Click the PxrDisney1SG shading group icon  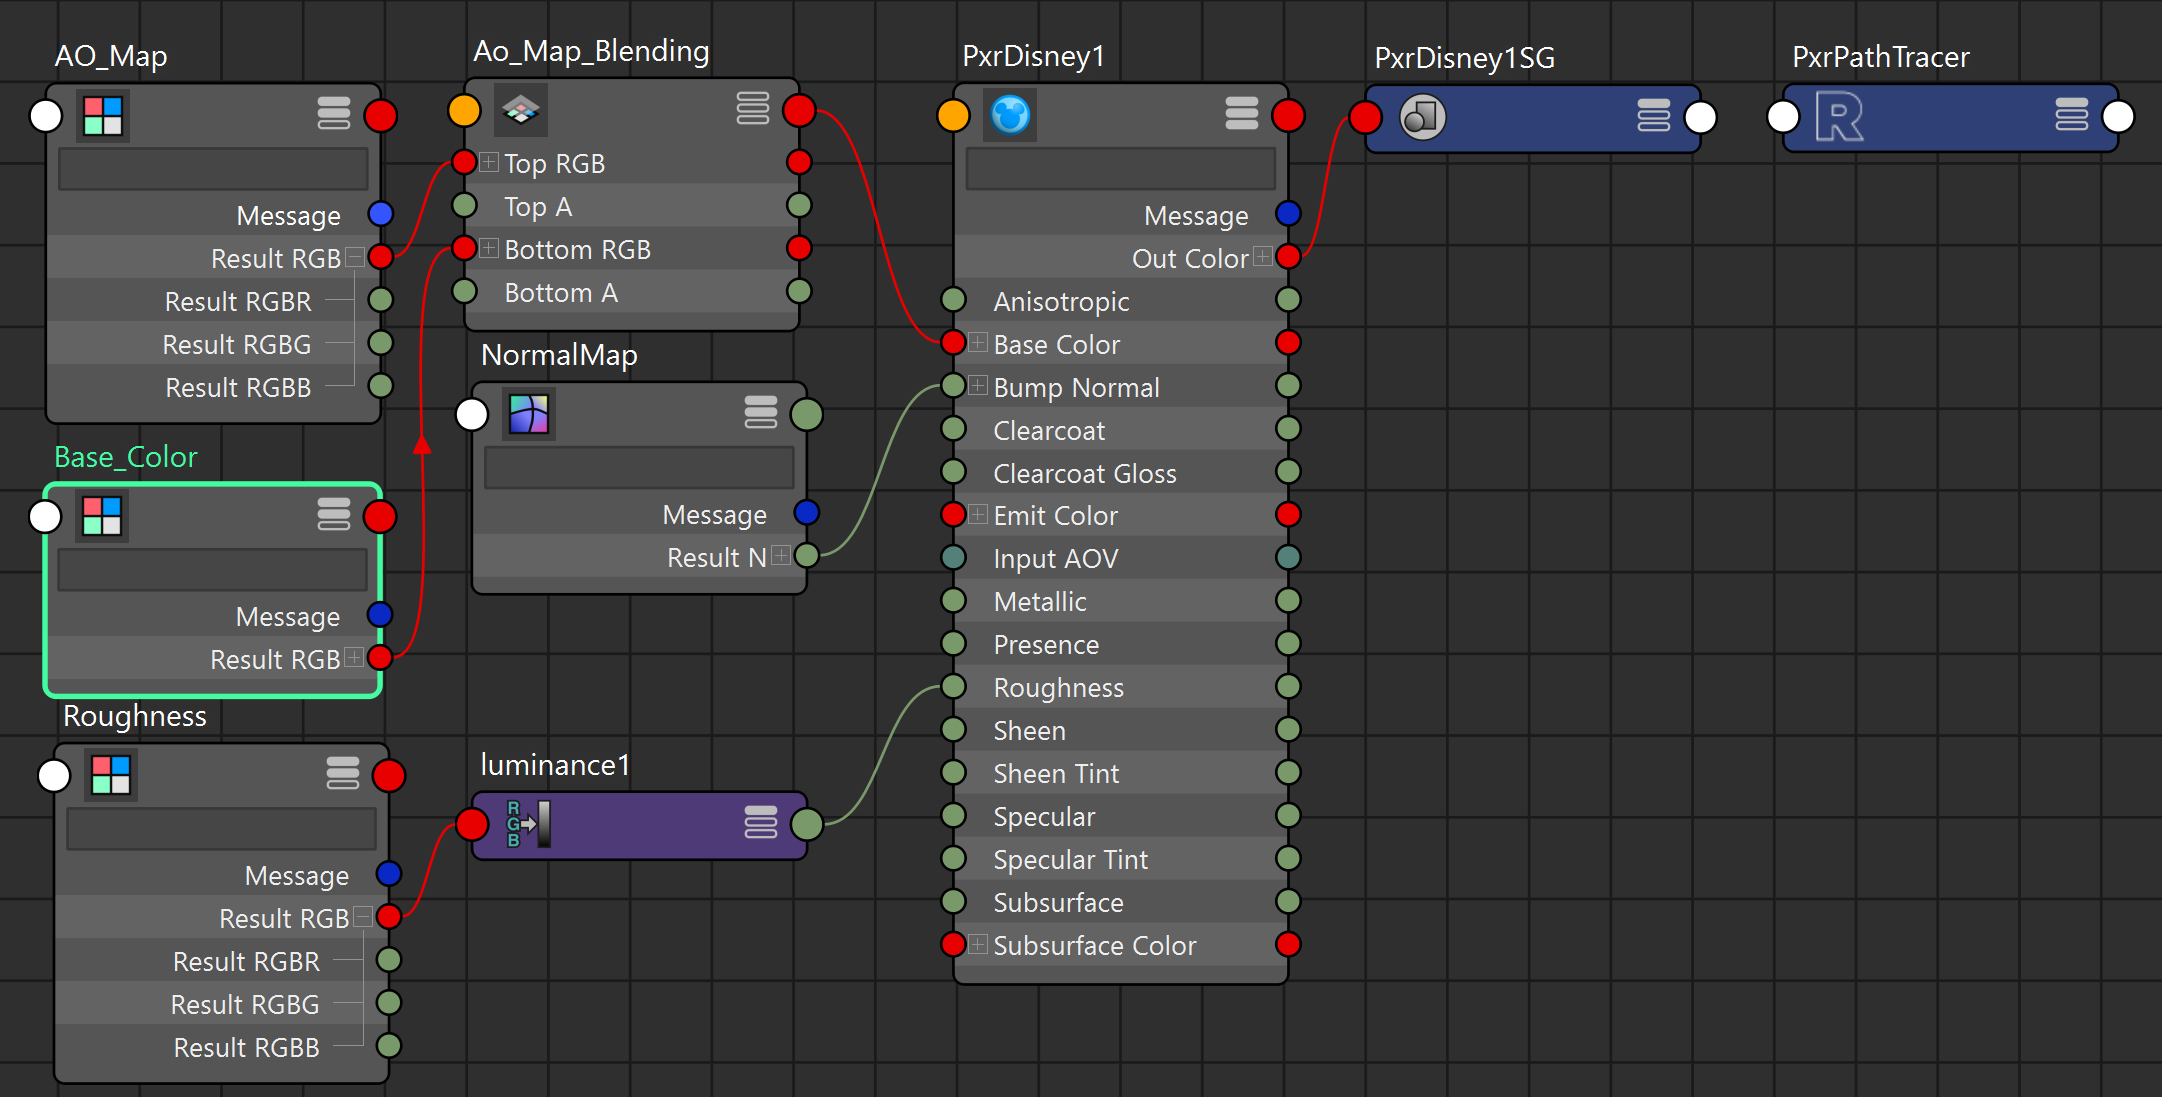coord(1422,117)
